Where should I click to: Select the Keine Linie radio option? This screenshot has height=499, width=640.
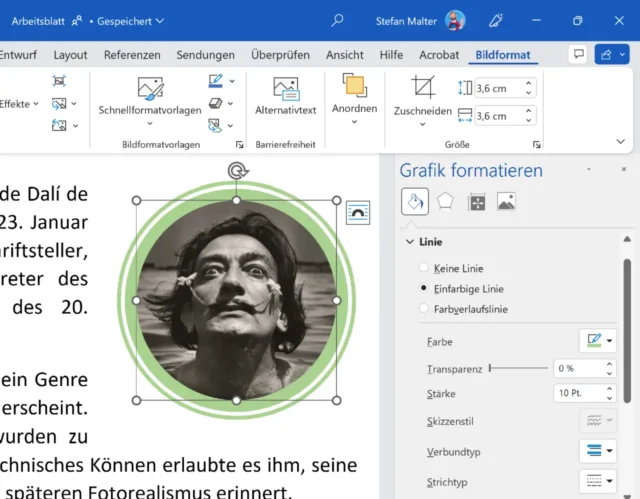425,268
